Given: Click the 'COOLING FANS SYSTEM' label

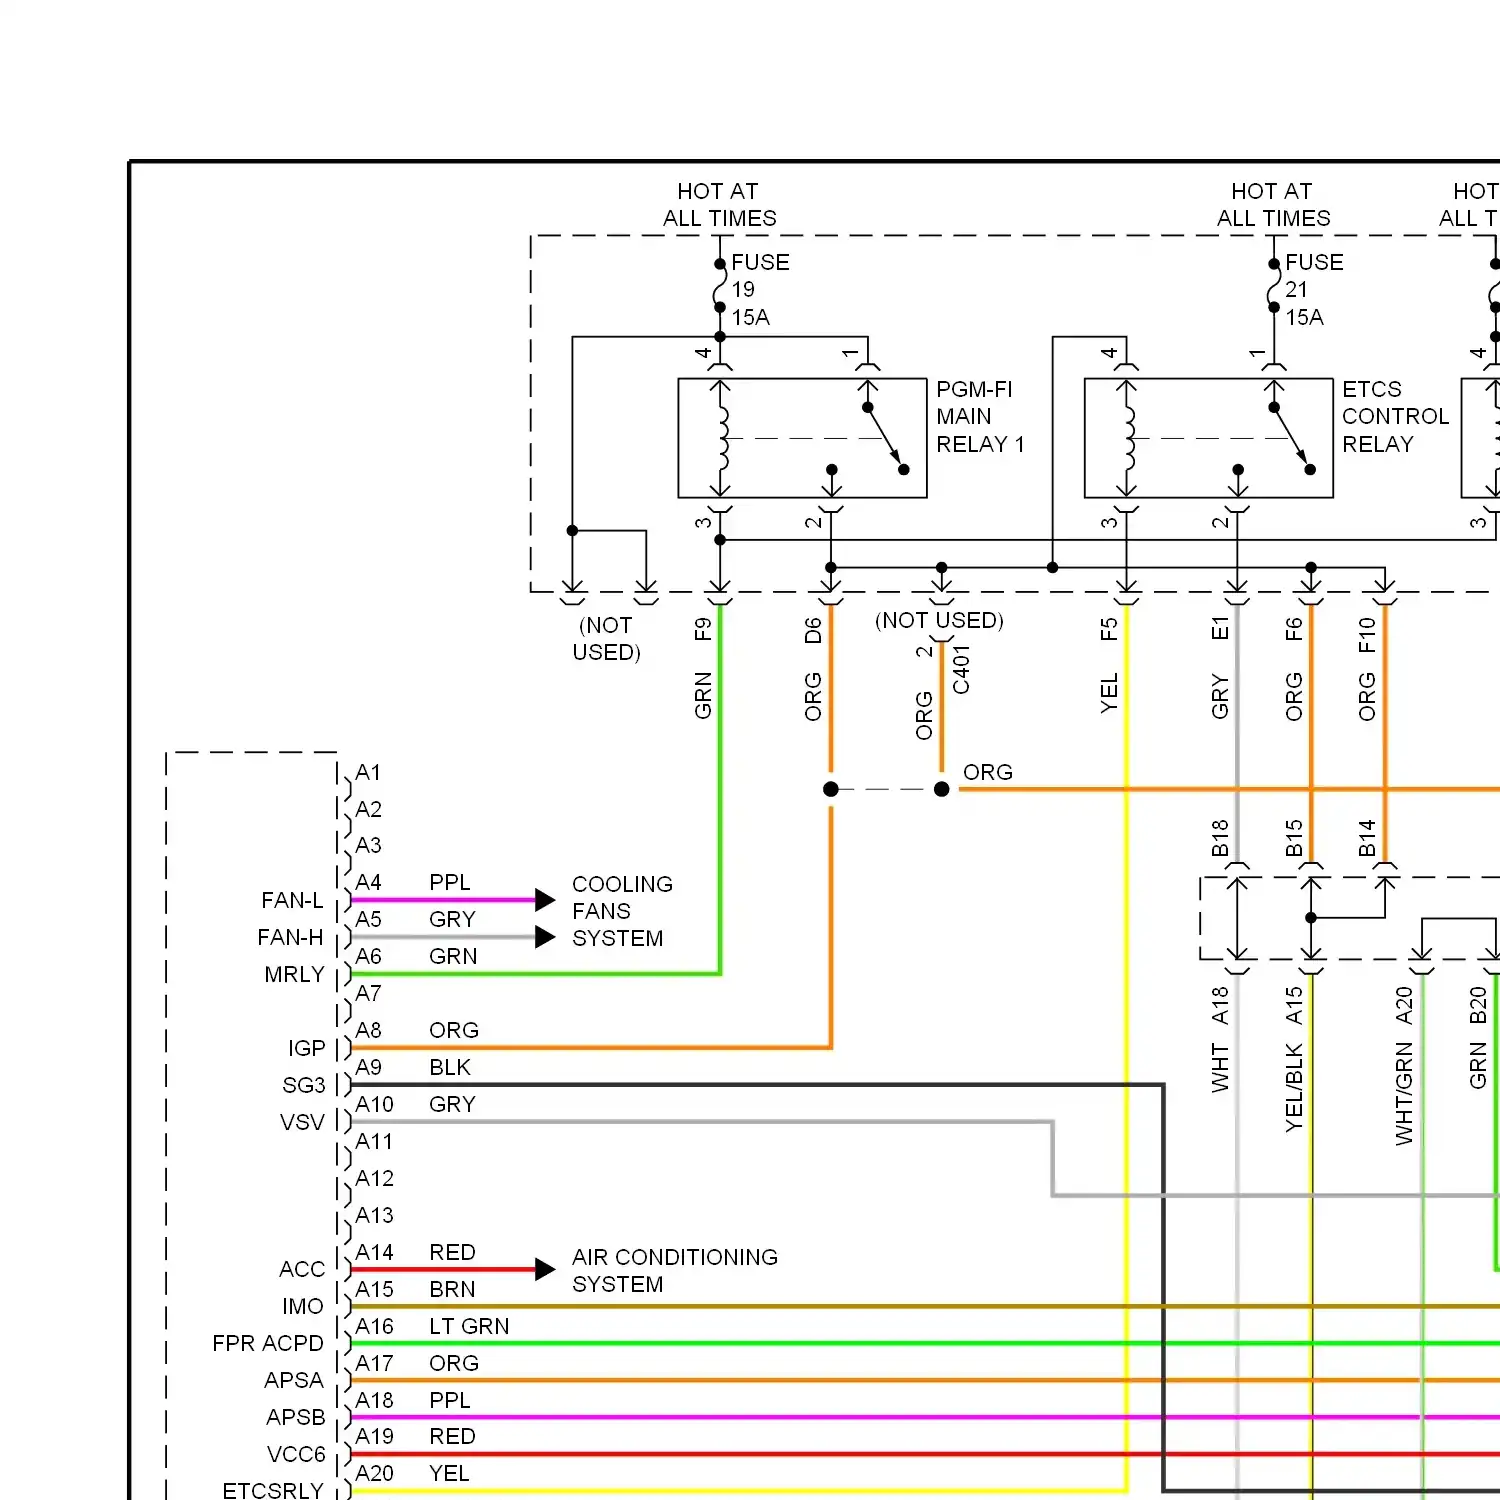Looking at the screenshot, I should (622, 911).
